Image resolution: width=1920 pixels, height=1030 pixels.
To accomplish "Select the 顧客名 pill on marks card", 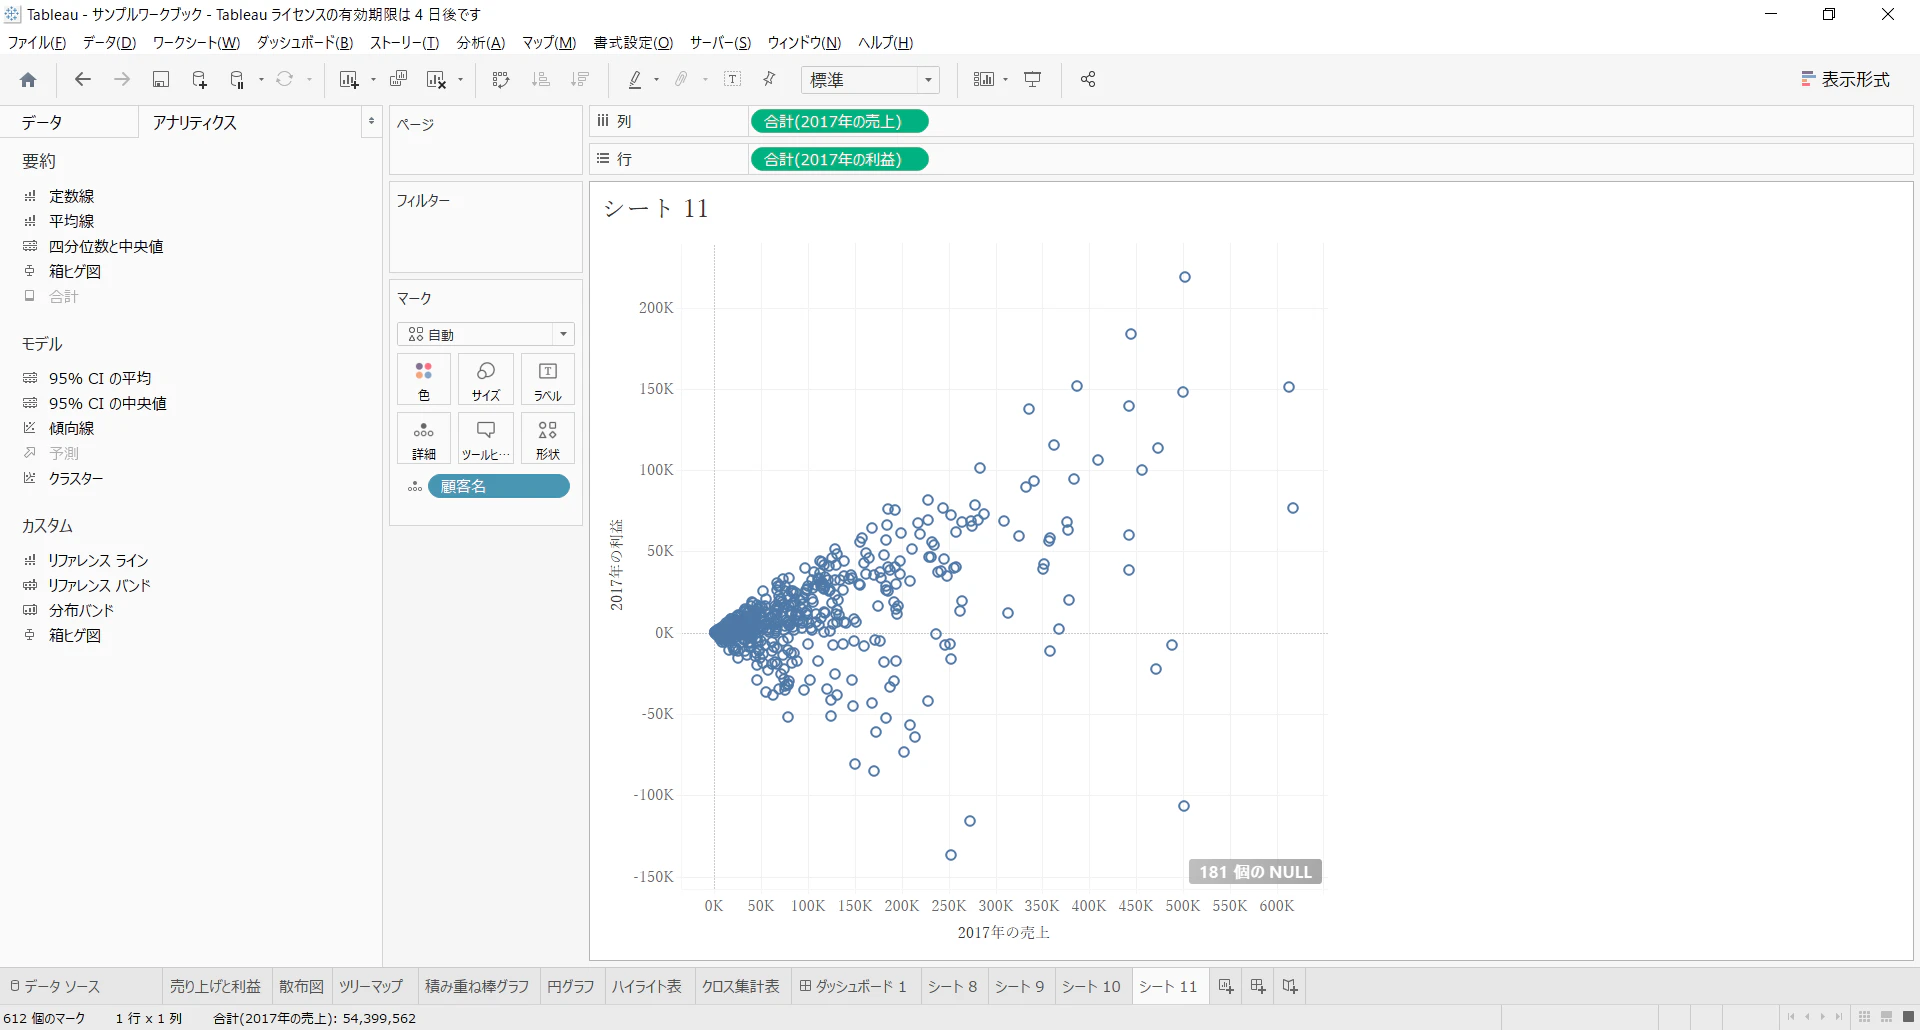I will point(499,487).
